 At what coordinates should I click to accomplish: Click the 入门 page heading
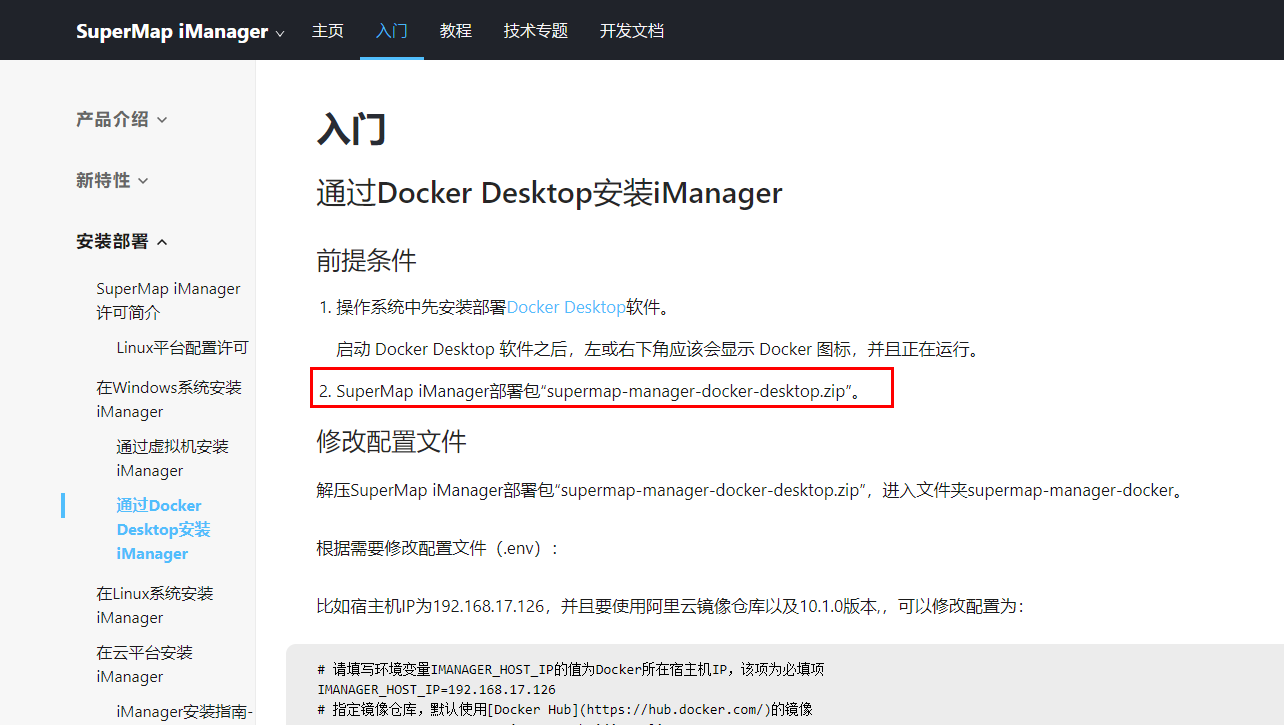click(351, 130)
